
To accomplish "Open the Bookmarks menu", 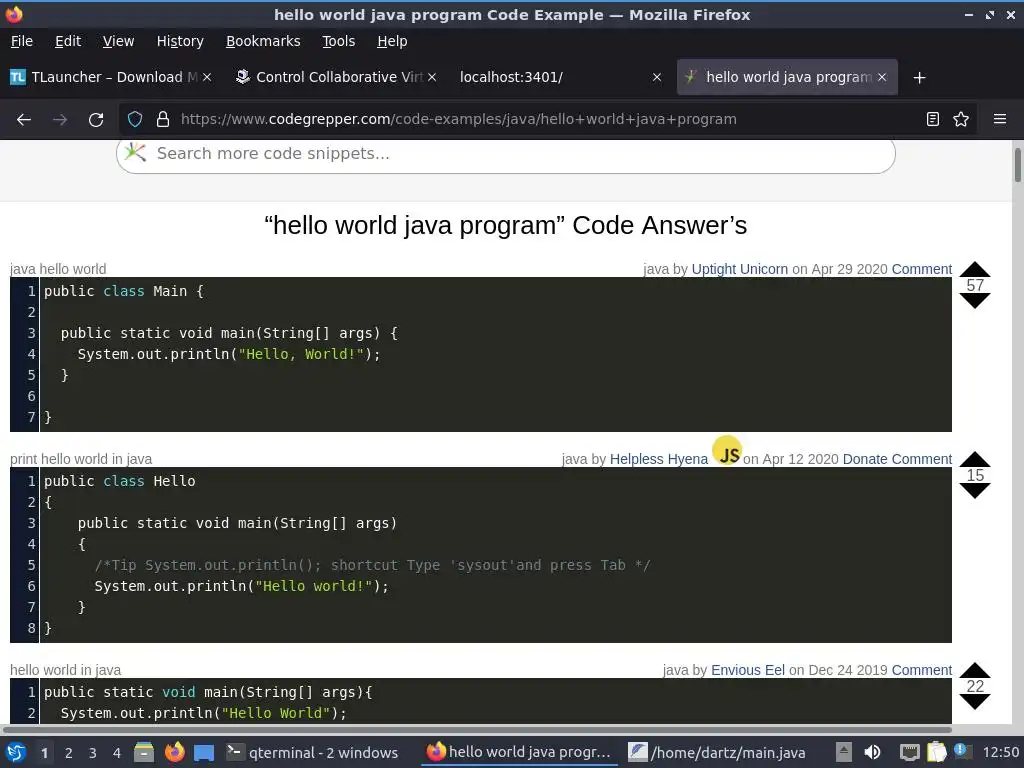I will coord(263,41).
